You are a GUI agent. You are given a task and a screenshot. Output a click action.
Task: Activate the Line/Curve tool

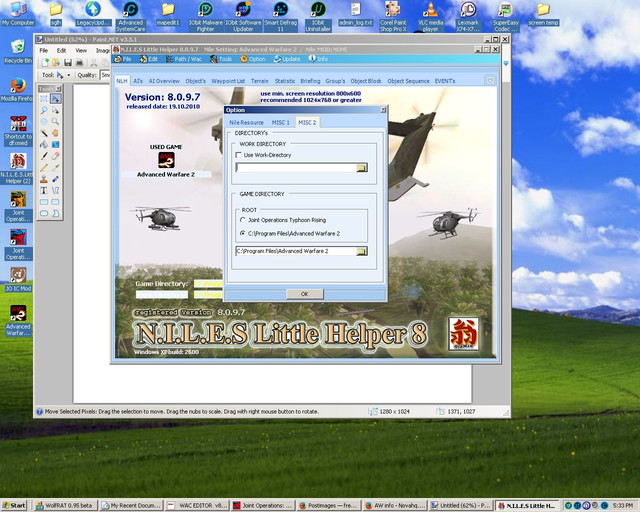point(55,190)
